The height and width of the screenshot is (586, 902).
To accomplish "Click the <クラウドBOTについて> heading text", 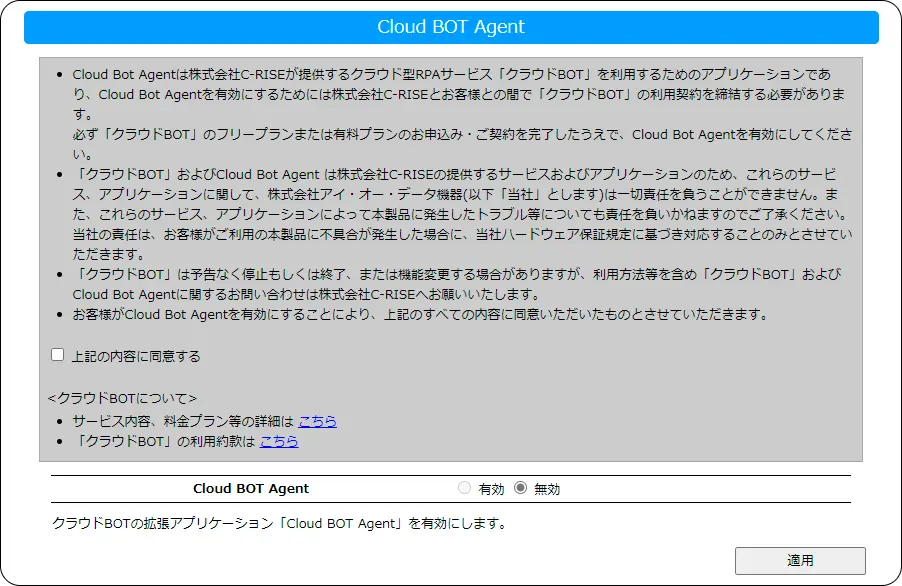I will (x=123, y=399).
